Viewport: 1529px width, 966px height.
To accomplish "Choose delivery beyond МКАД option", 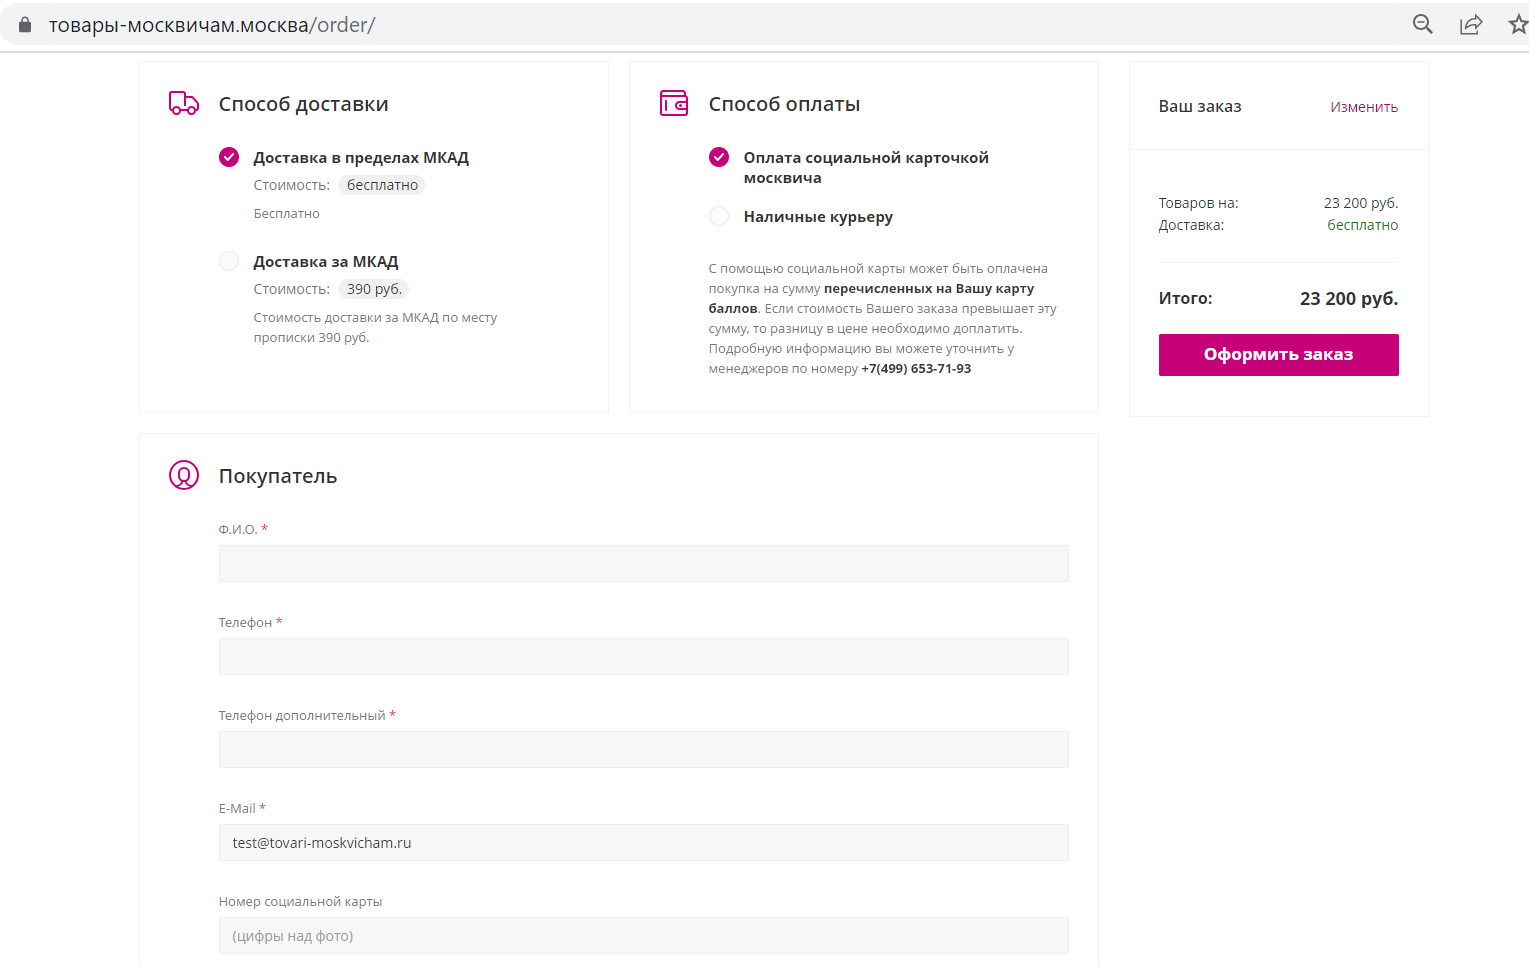I will [x=229, y=261].
